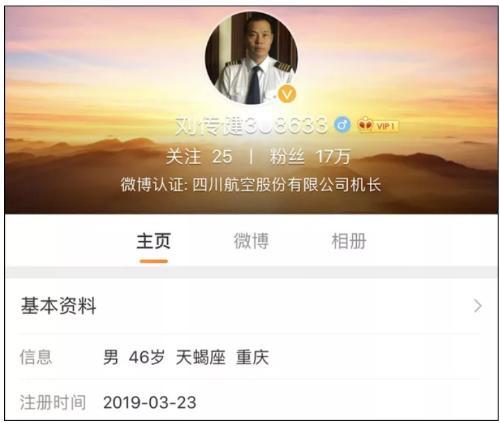Expand 基本资料 with the chevron arrow
Screen dimensions: 500x423
coord(478,306)
